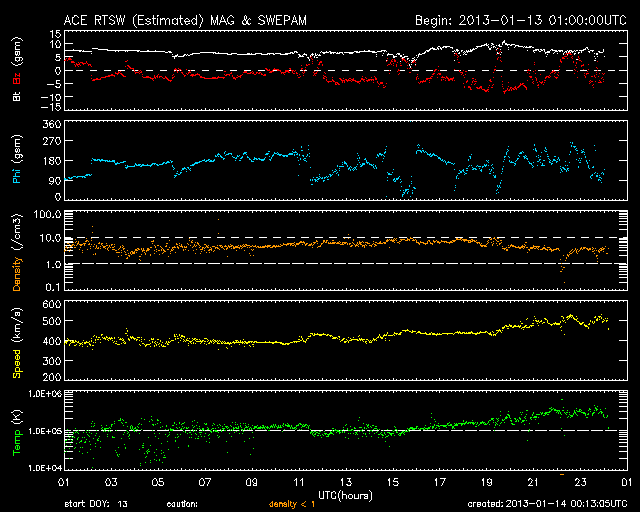Click the 360 tick on the Phi axis
Image resolution: width=640 pixels, height=512 pixels.
click(52, 124)
